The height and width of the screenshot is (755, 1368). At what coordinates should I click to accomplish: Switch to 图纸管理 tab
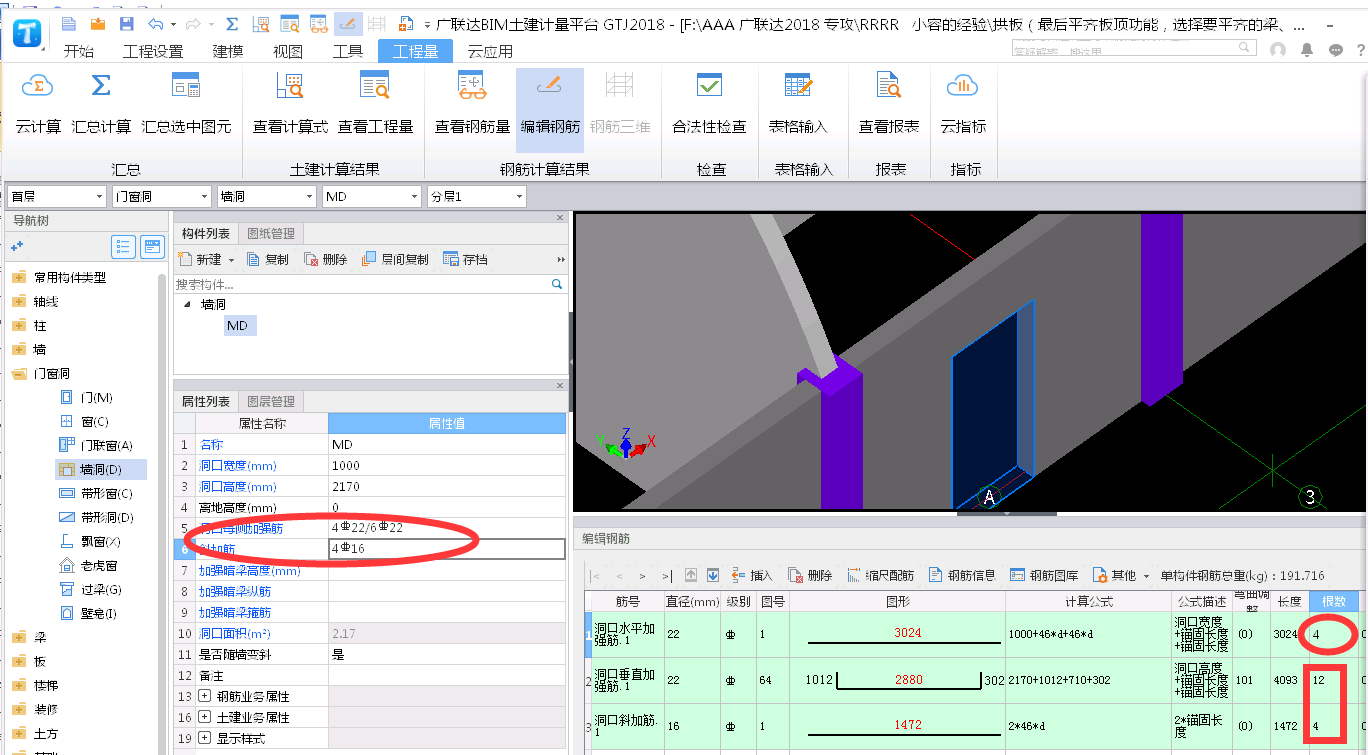coord(270,234)
